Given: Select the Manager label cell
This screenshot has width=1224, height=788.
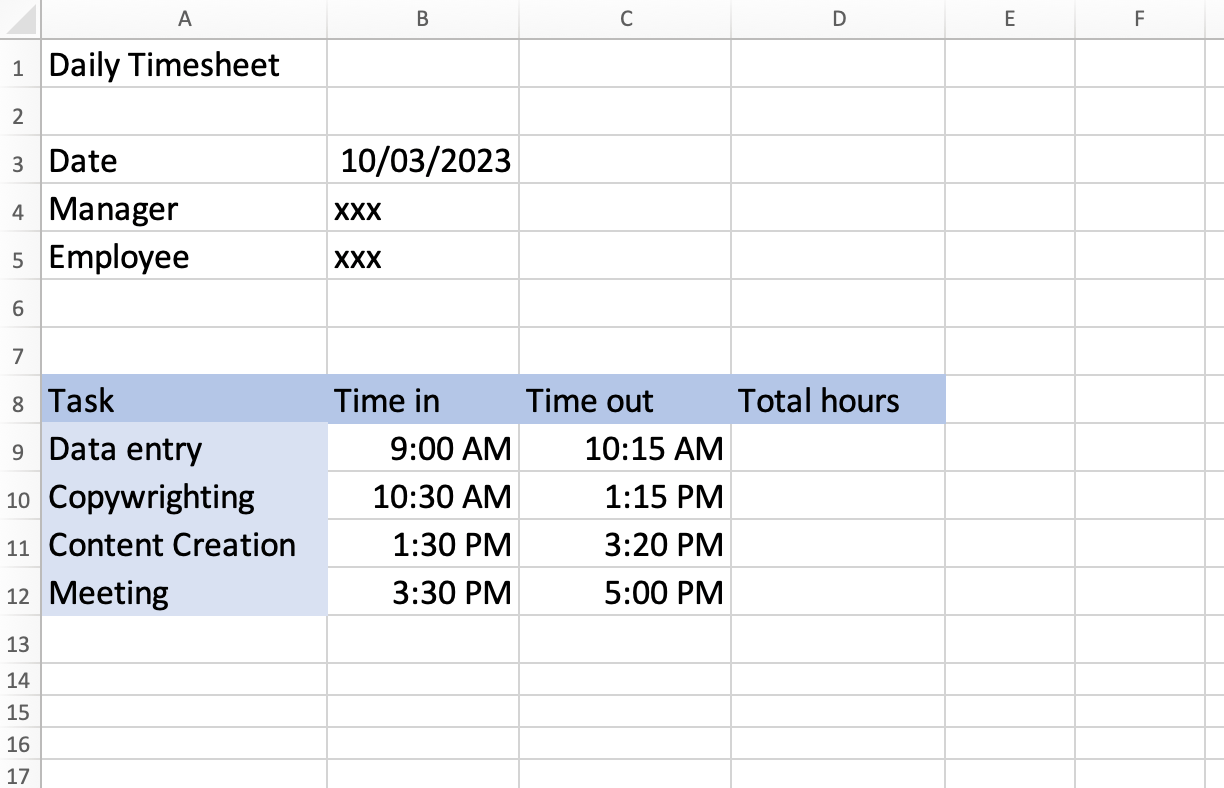Looking at the screenshot, I should (113, 209).
